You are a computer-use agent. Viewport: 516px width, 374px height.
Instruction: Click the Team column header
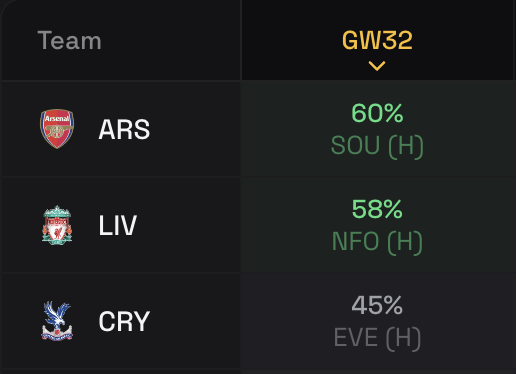pyautogui.click(x=69, y=41)
